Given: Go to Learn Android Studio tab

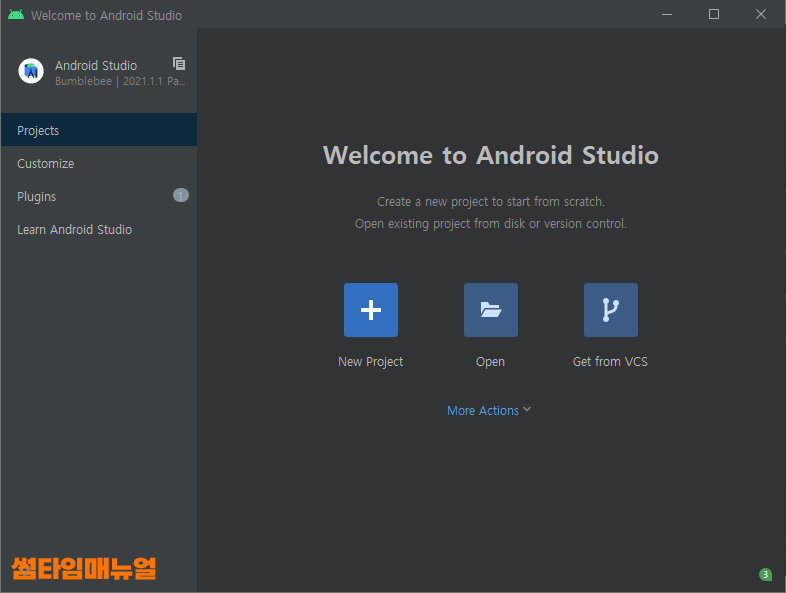Looking at the screenshot, I should (x=99, y=230).
